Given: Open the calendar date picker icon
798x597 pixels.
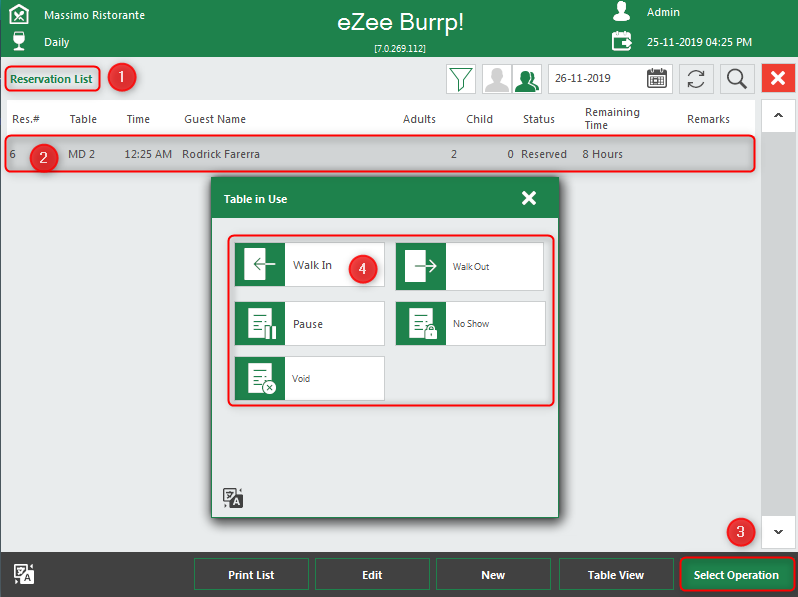Looking at the screenshot, I should coord(657,79).
